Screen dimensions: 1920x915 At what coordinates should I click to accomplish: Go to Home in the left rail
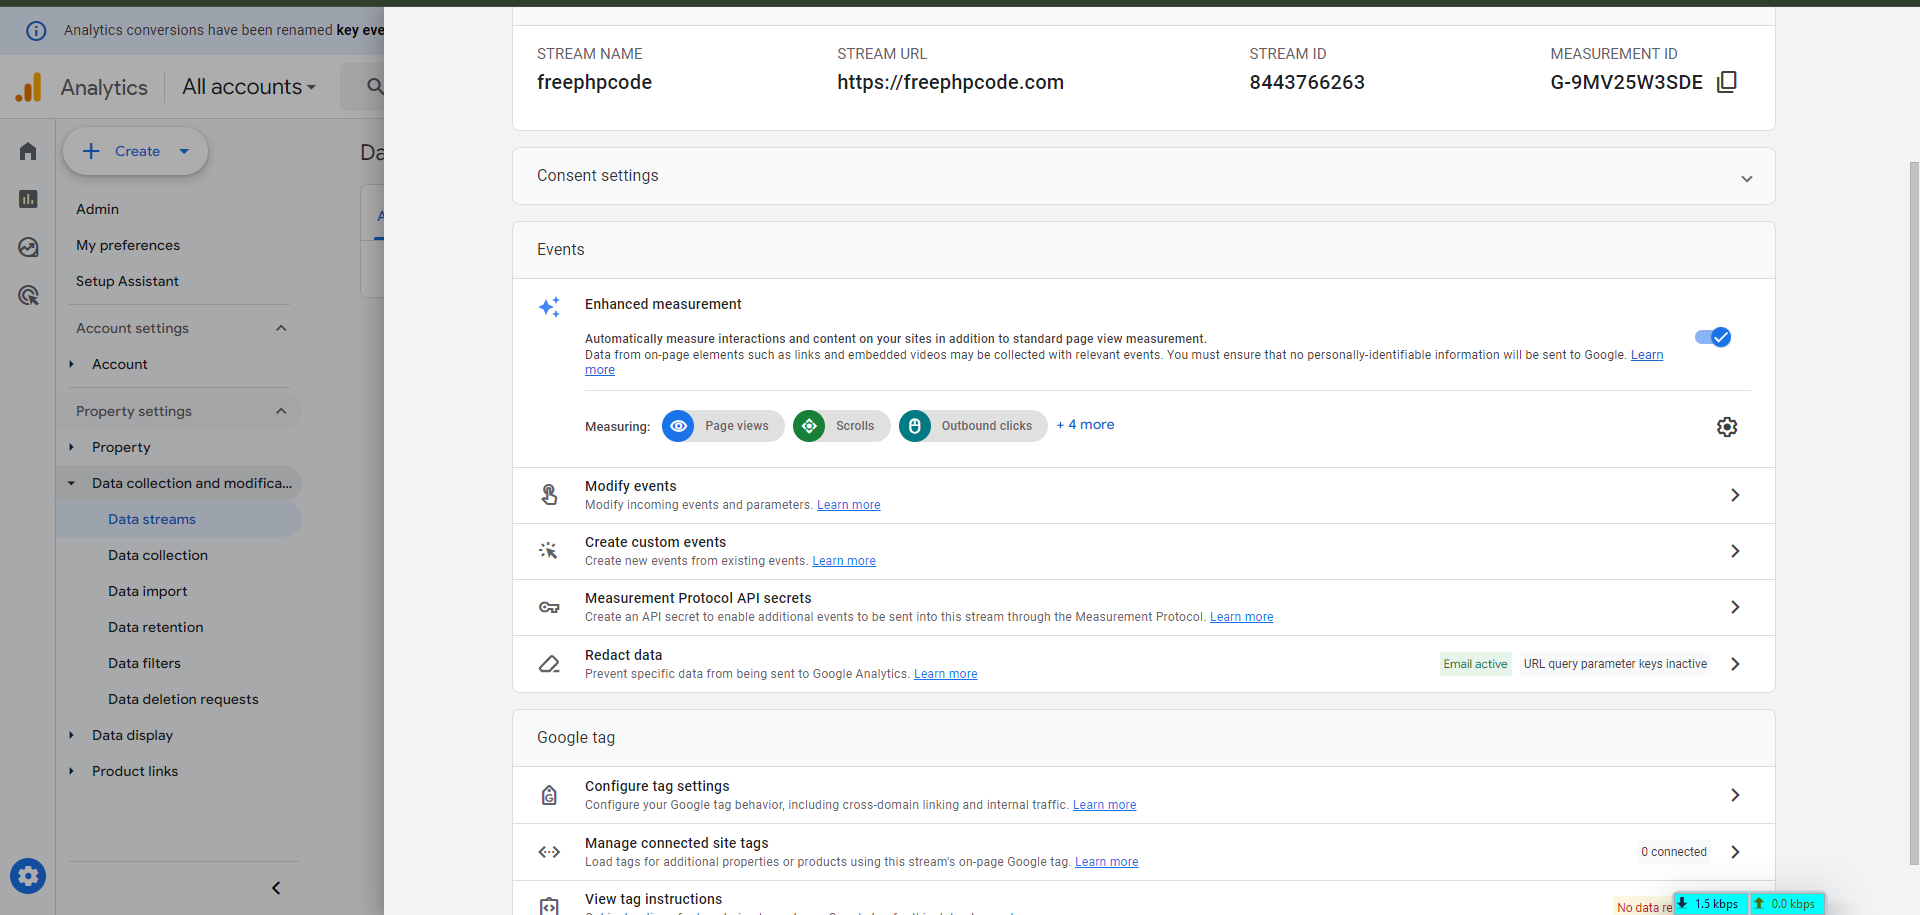coord(28,151)
